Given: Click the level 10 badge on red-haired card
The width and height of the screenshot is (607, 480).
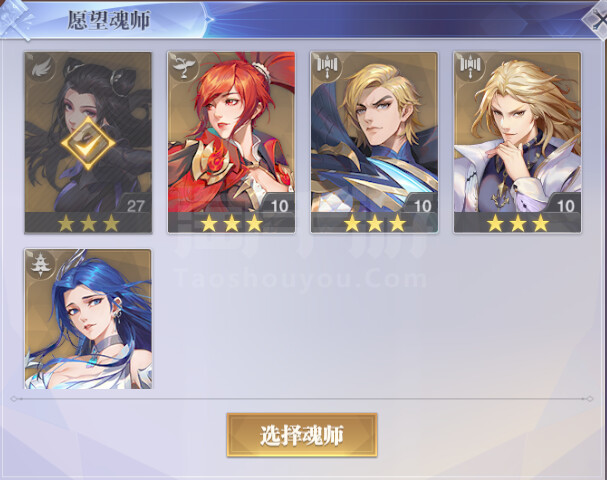Looking at the screenshot, I should click(x=279, y=205).
